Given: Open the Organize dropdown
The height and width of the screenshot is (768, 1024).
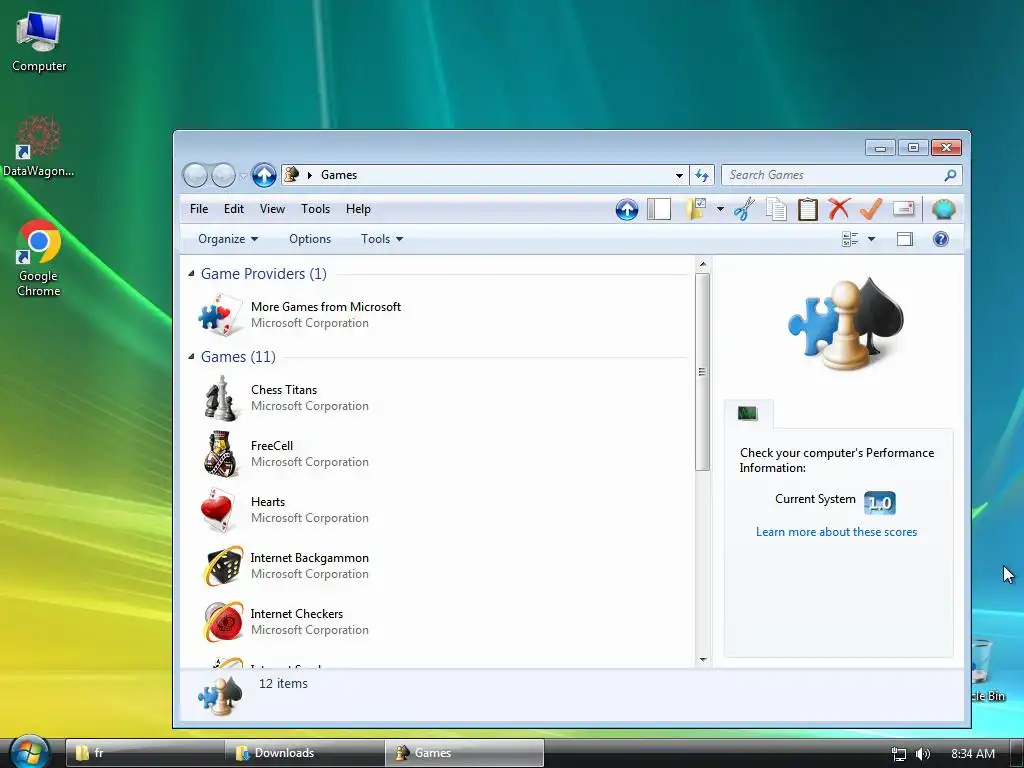Looking at the screenshot, I should [x=228, y=239].
